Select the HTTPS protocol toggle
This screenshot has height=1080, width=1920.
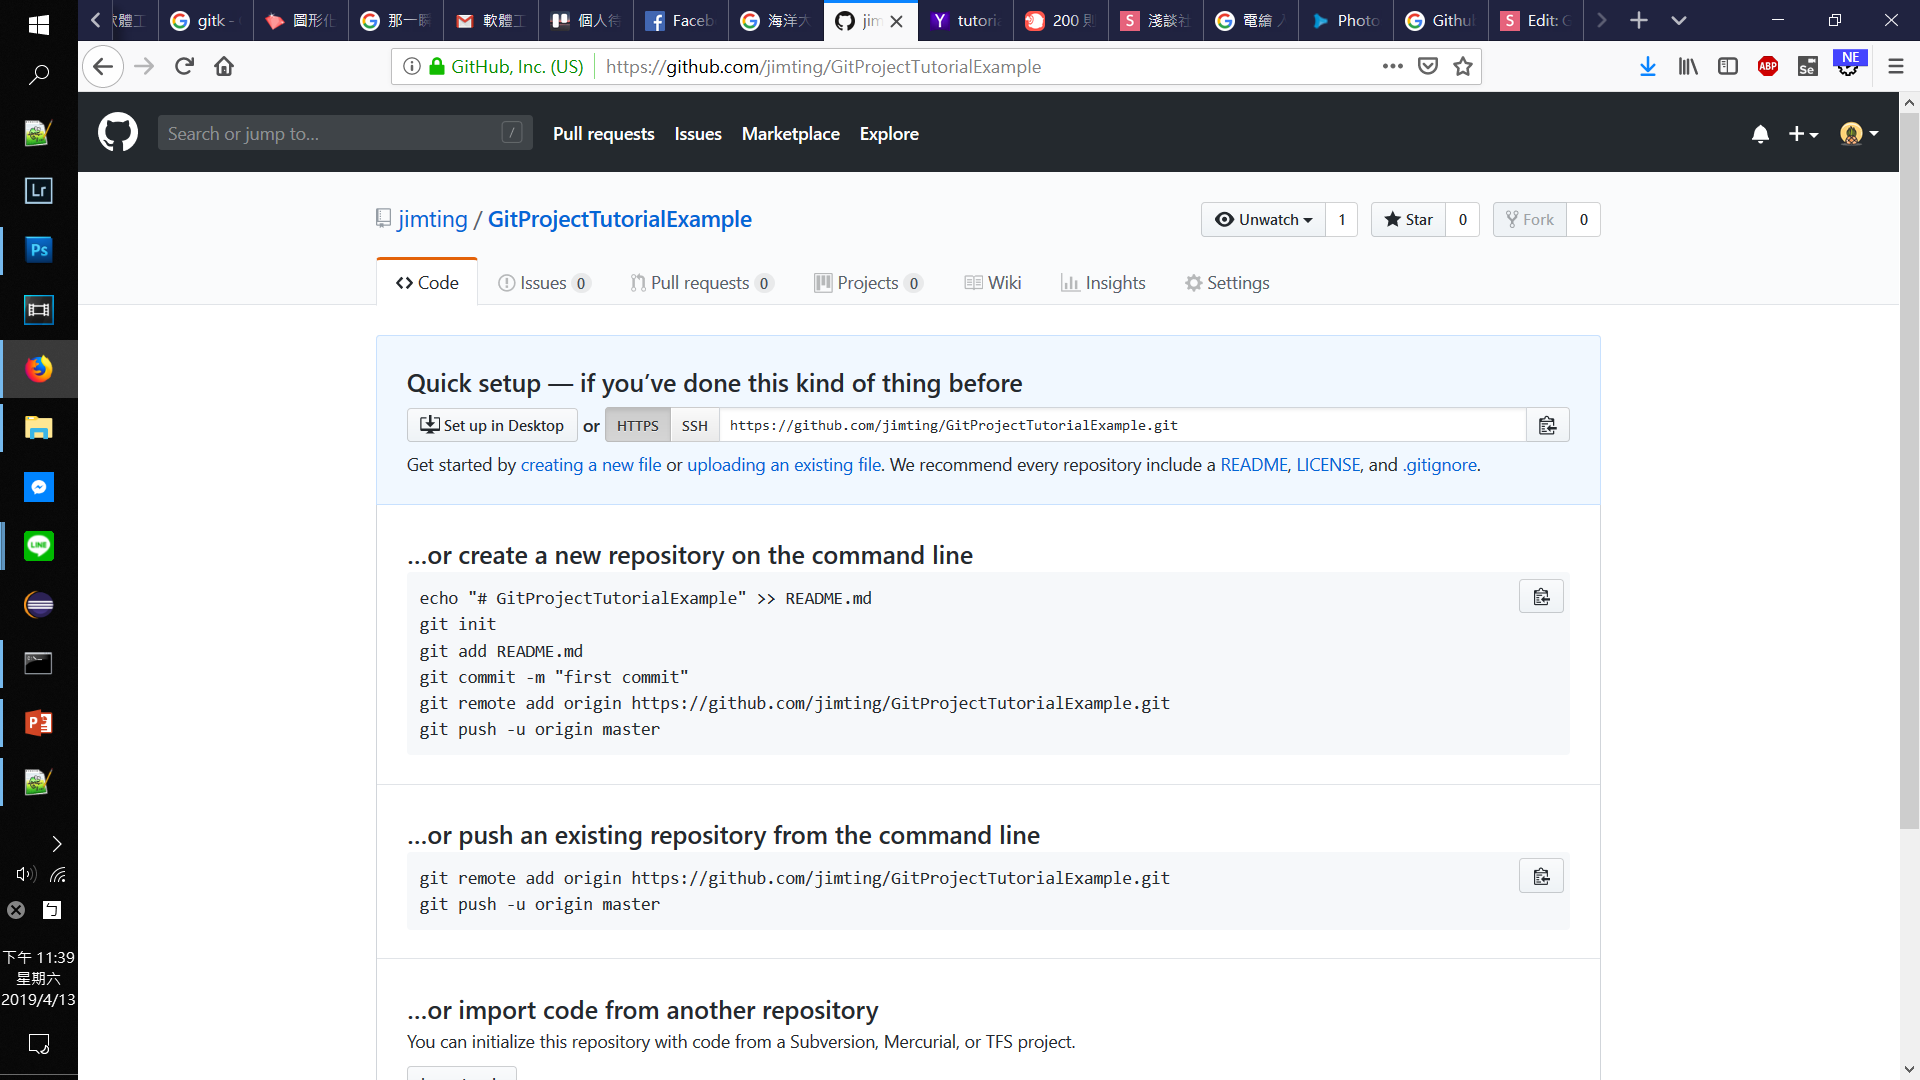tap(637, 426)
